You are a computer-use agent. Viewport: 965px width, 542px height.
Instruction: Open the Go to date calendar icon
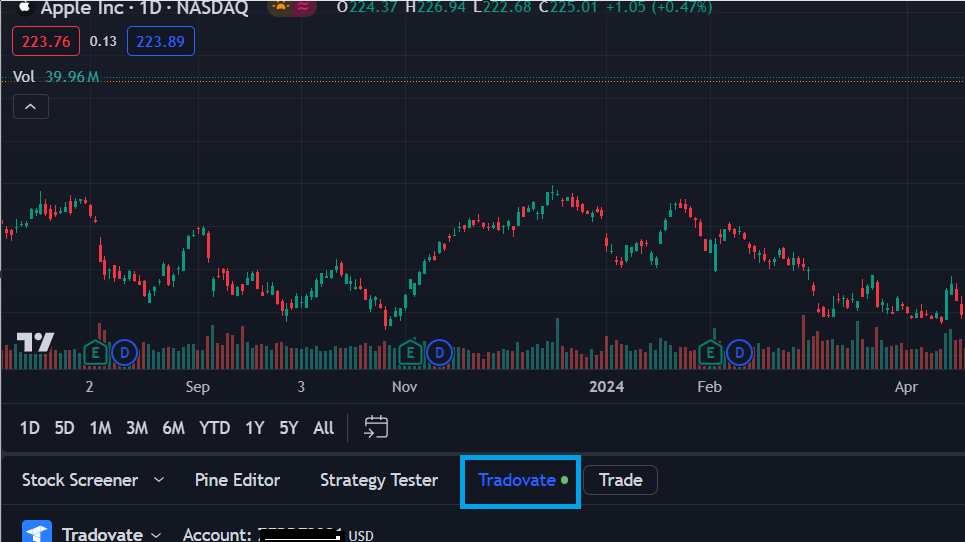tap(376, 427)
